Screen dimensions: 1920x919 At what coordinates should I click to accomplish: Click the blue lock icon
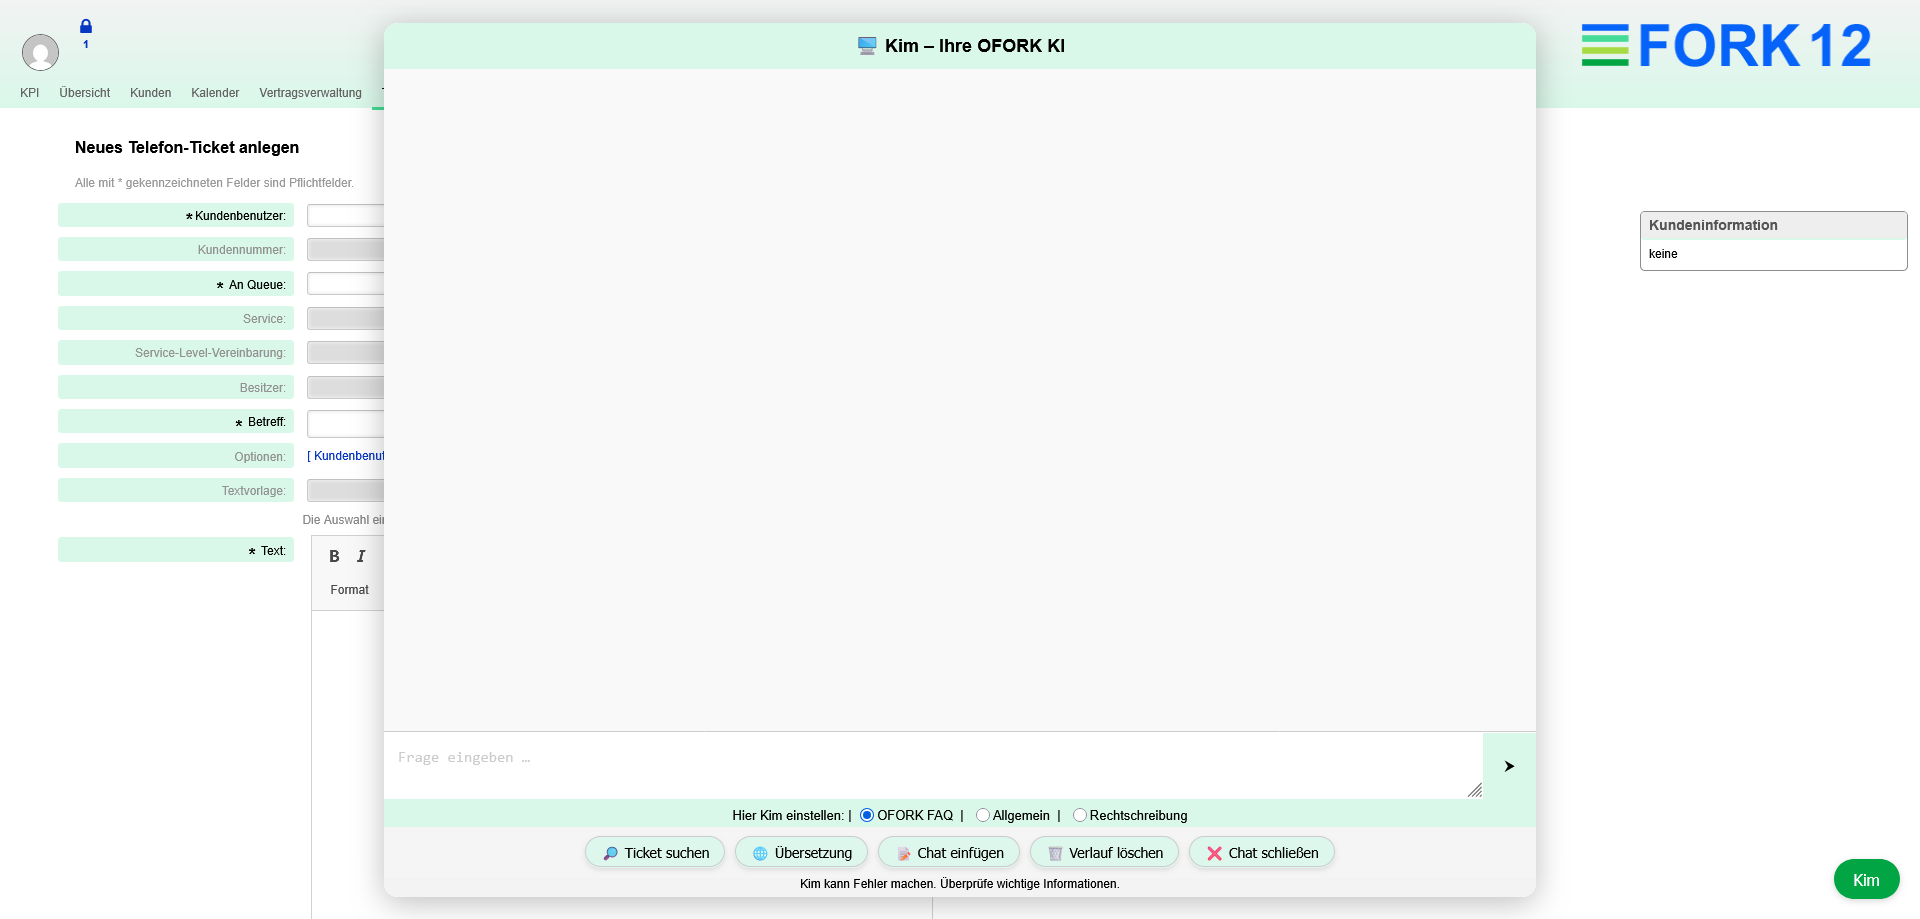click(x=86, y=27)
